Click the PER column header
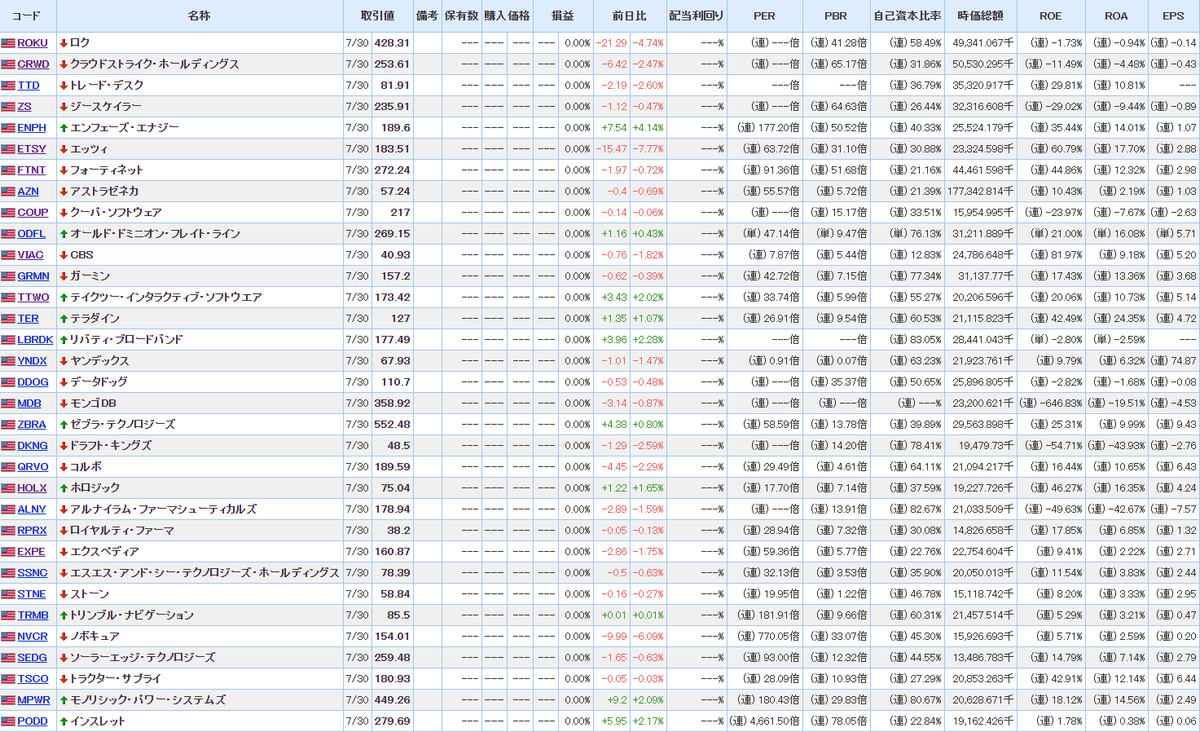1200x732 pixels. coord(764,16)
